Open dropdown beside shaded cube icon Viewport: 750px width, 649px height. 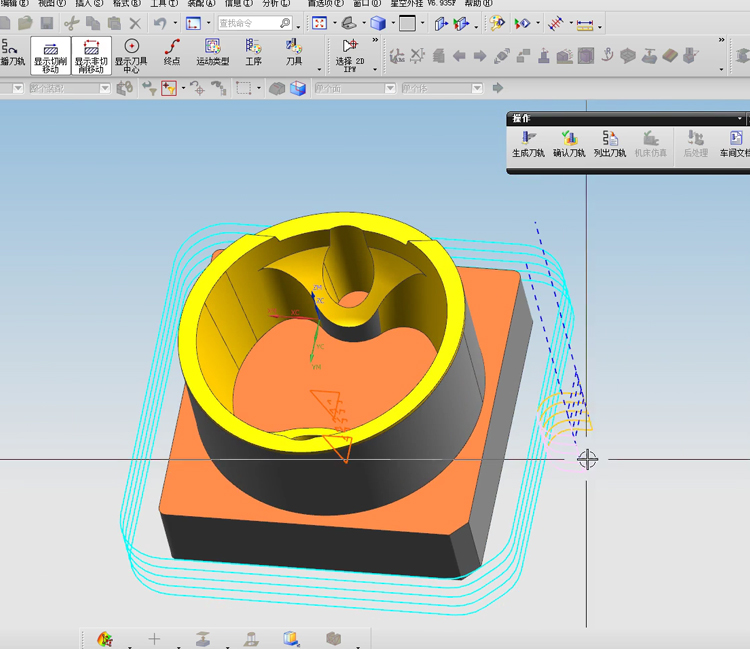click(393, 23)
